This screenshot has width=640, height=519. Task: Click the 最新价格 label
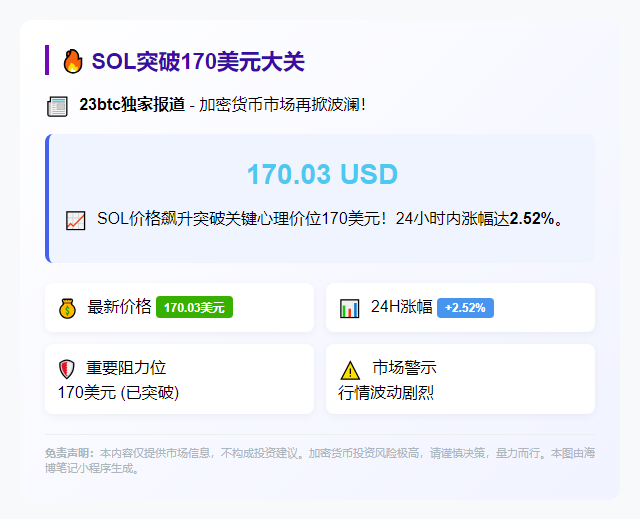coord(119,306)
